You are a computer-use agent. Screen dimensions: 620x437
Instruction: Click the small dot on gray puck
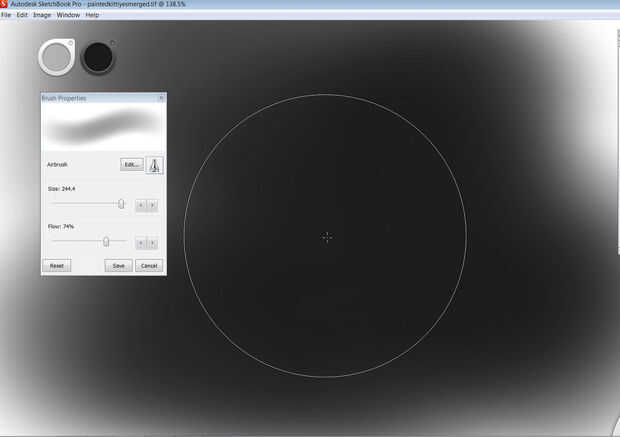(70, 44)
